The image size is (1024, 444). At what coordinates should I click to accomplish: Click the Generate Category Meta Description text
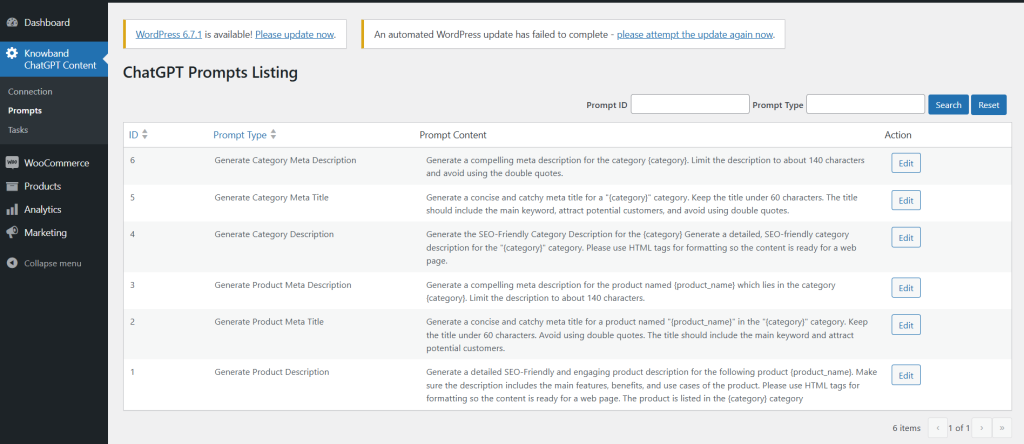coord(285,160)
